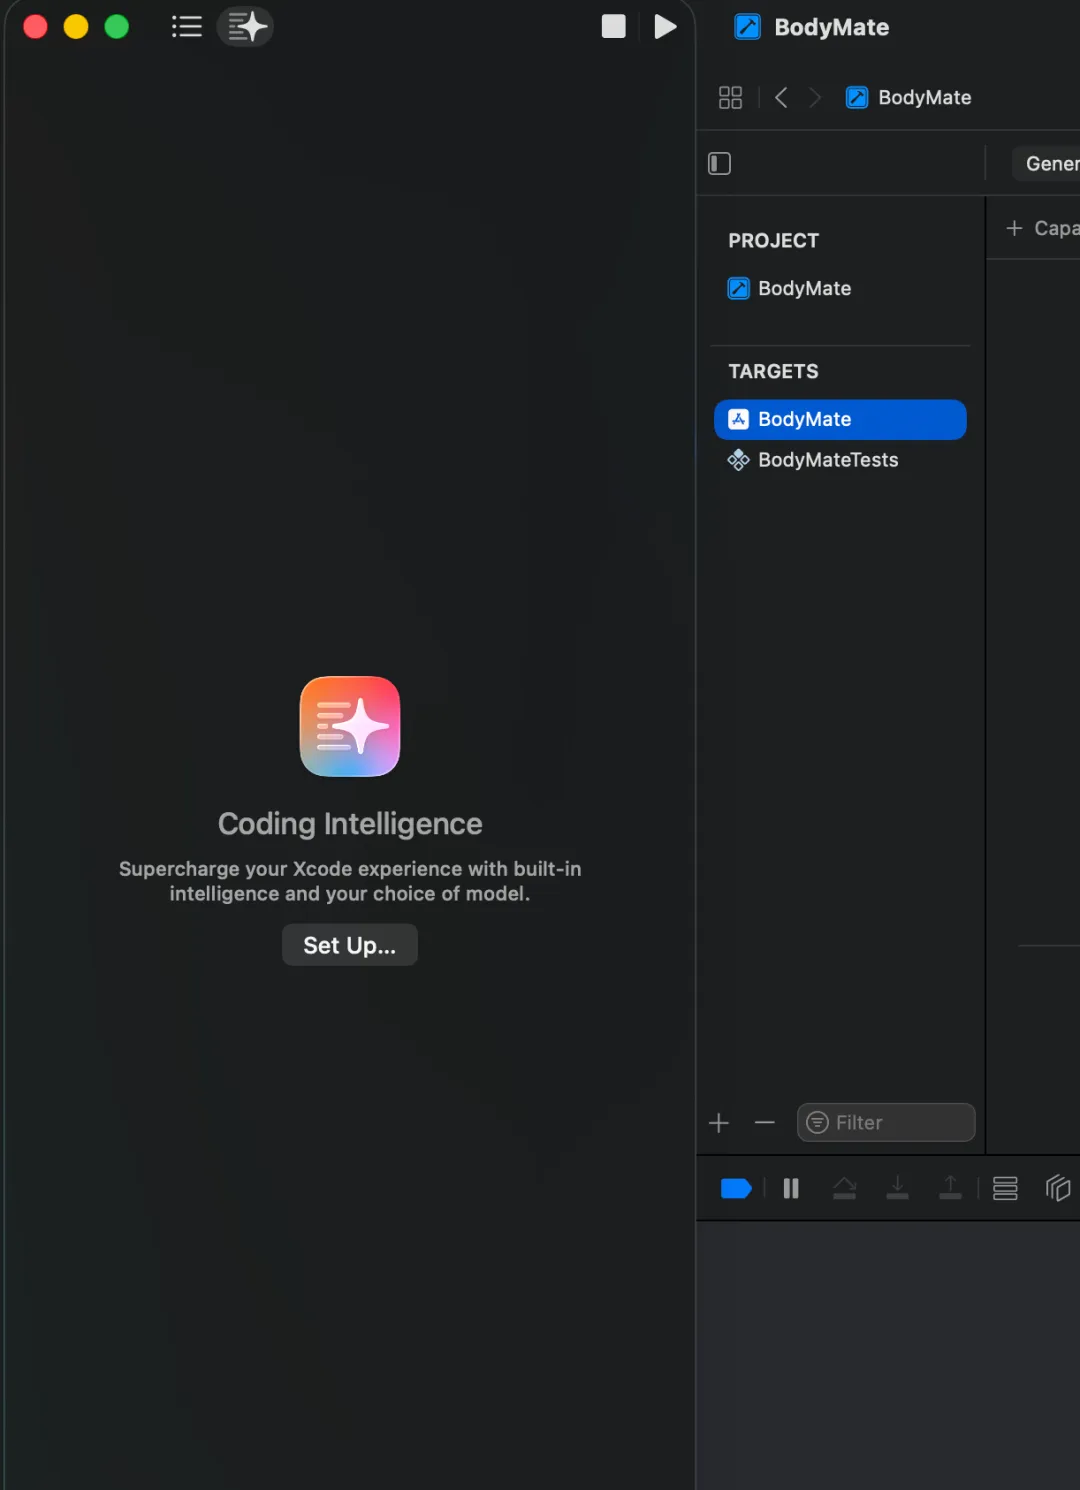This screenshot has width=1080, height=1490.
Task: Remove the selected target with the minus icon
Action: tap(765, 1123)
